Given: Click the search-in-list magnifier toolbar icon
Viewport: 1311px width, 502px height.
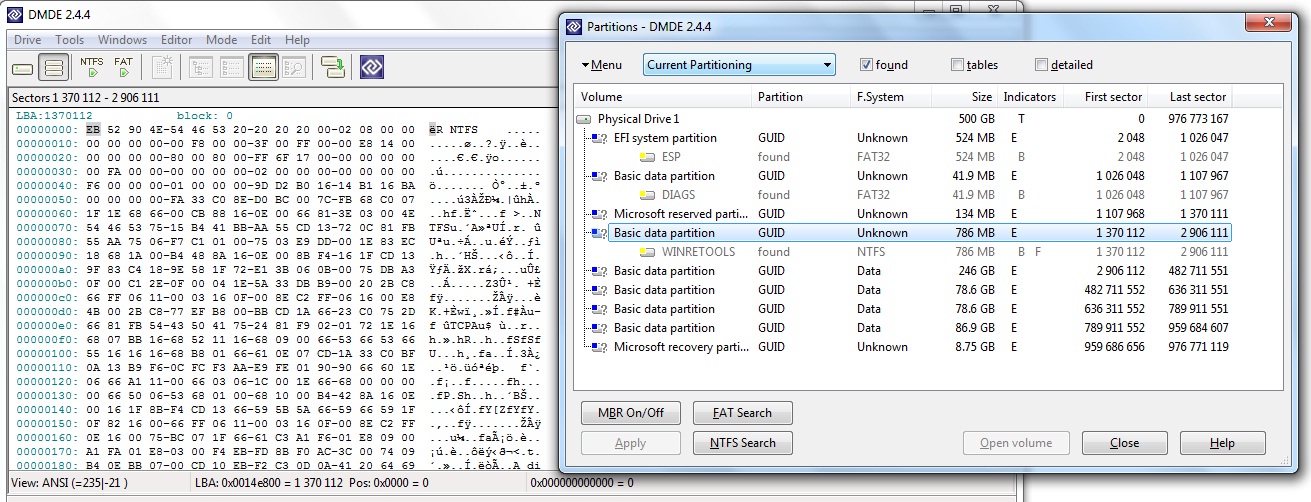Looking at the screenshot, I should pos(293,67).
